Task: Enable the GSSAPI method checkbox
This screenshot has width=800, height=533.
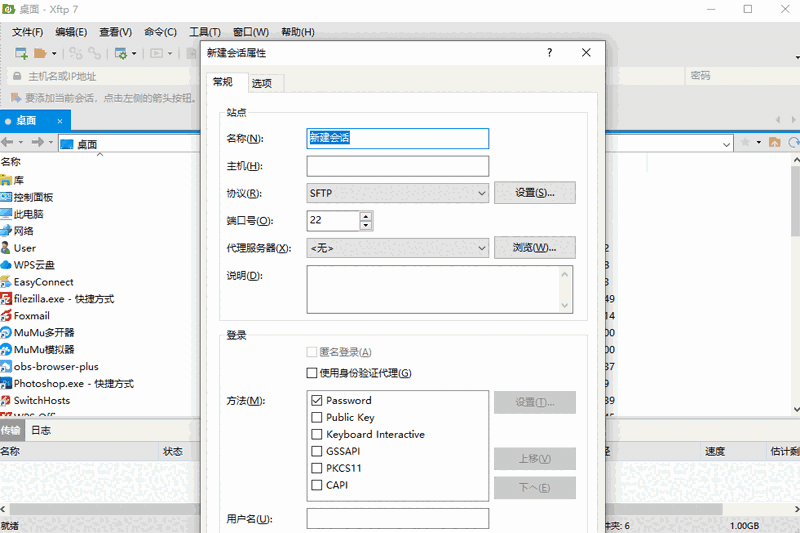Action: click(x=316, y=451)
